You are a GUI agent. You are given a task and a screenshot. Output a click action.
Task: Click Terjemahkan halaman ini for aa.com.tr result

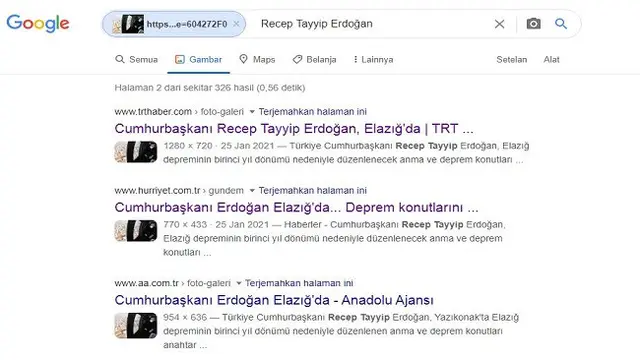click(x=299, y=283)
